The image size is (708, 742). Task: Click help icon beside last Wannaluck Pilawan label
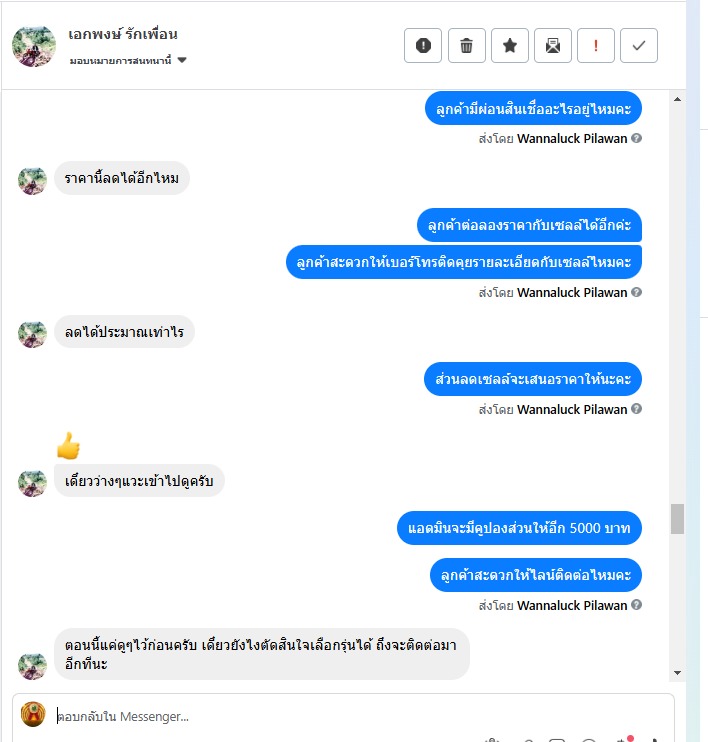[x=637, y=605]
